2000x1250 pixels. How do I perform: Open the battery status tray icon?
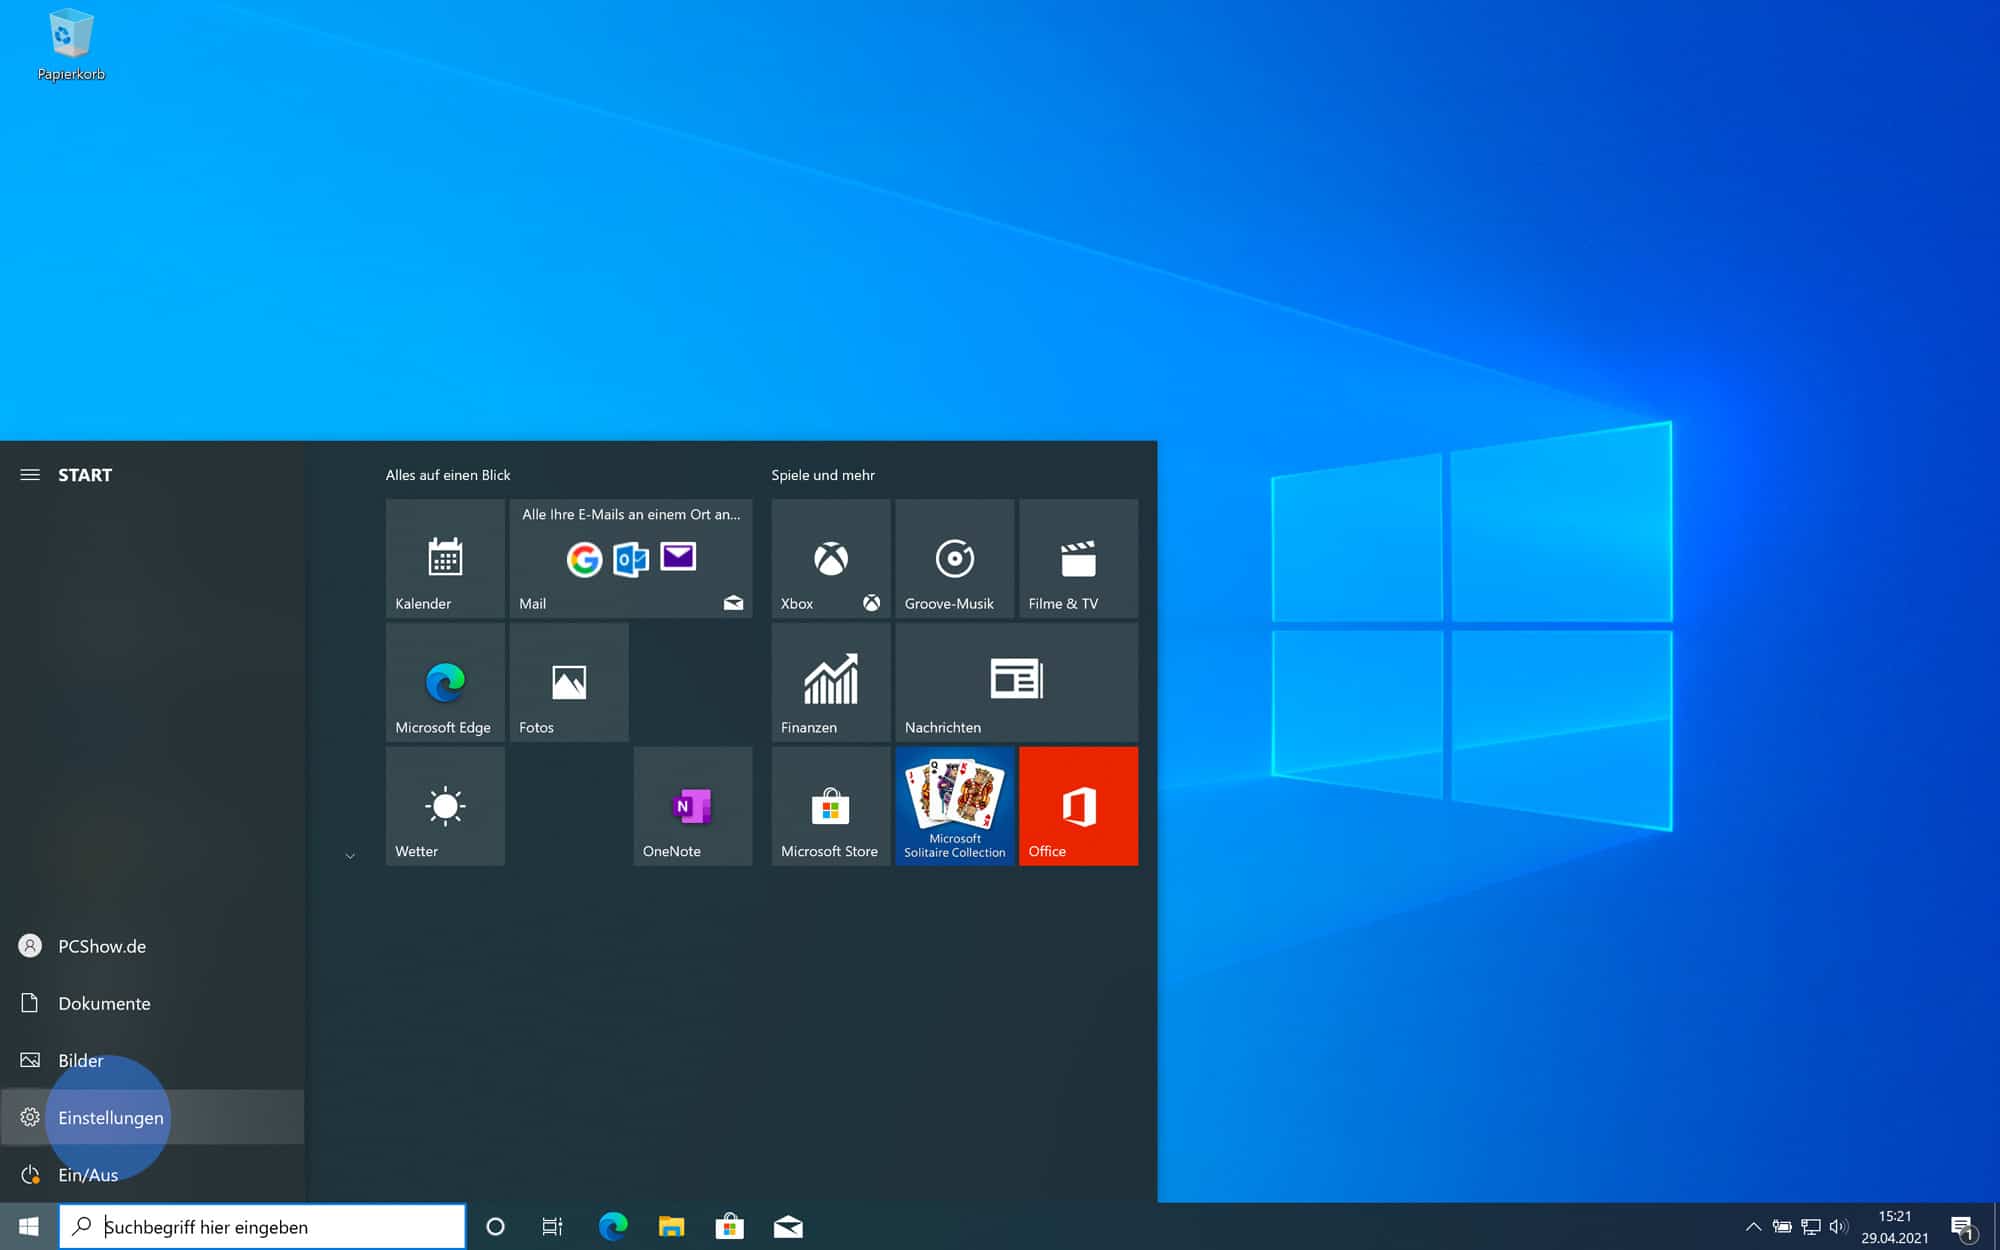click(1782, 1226)
